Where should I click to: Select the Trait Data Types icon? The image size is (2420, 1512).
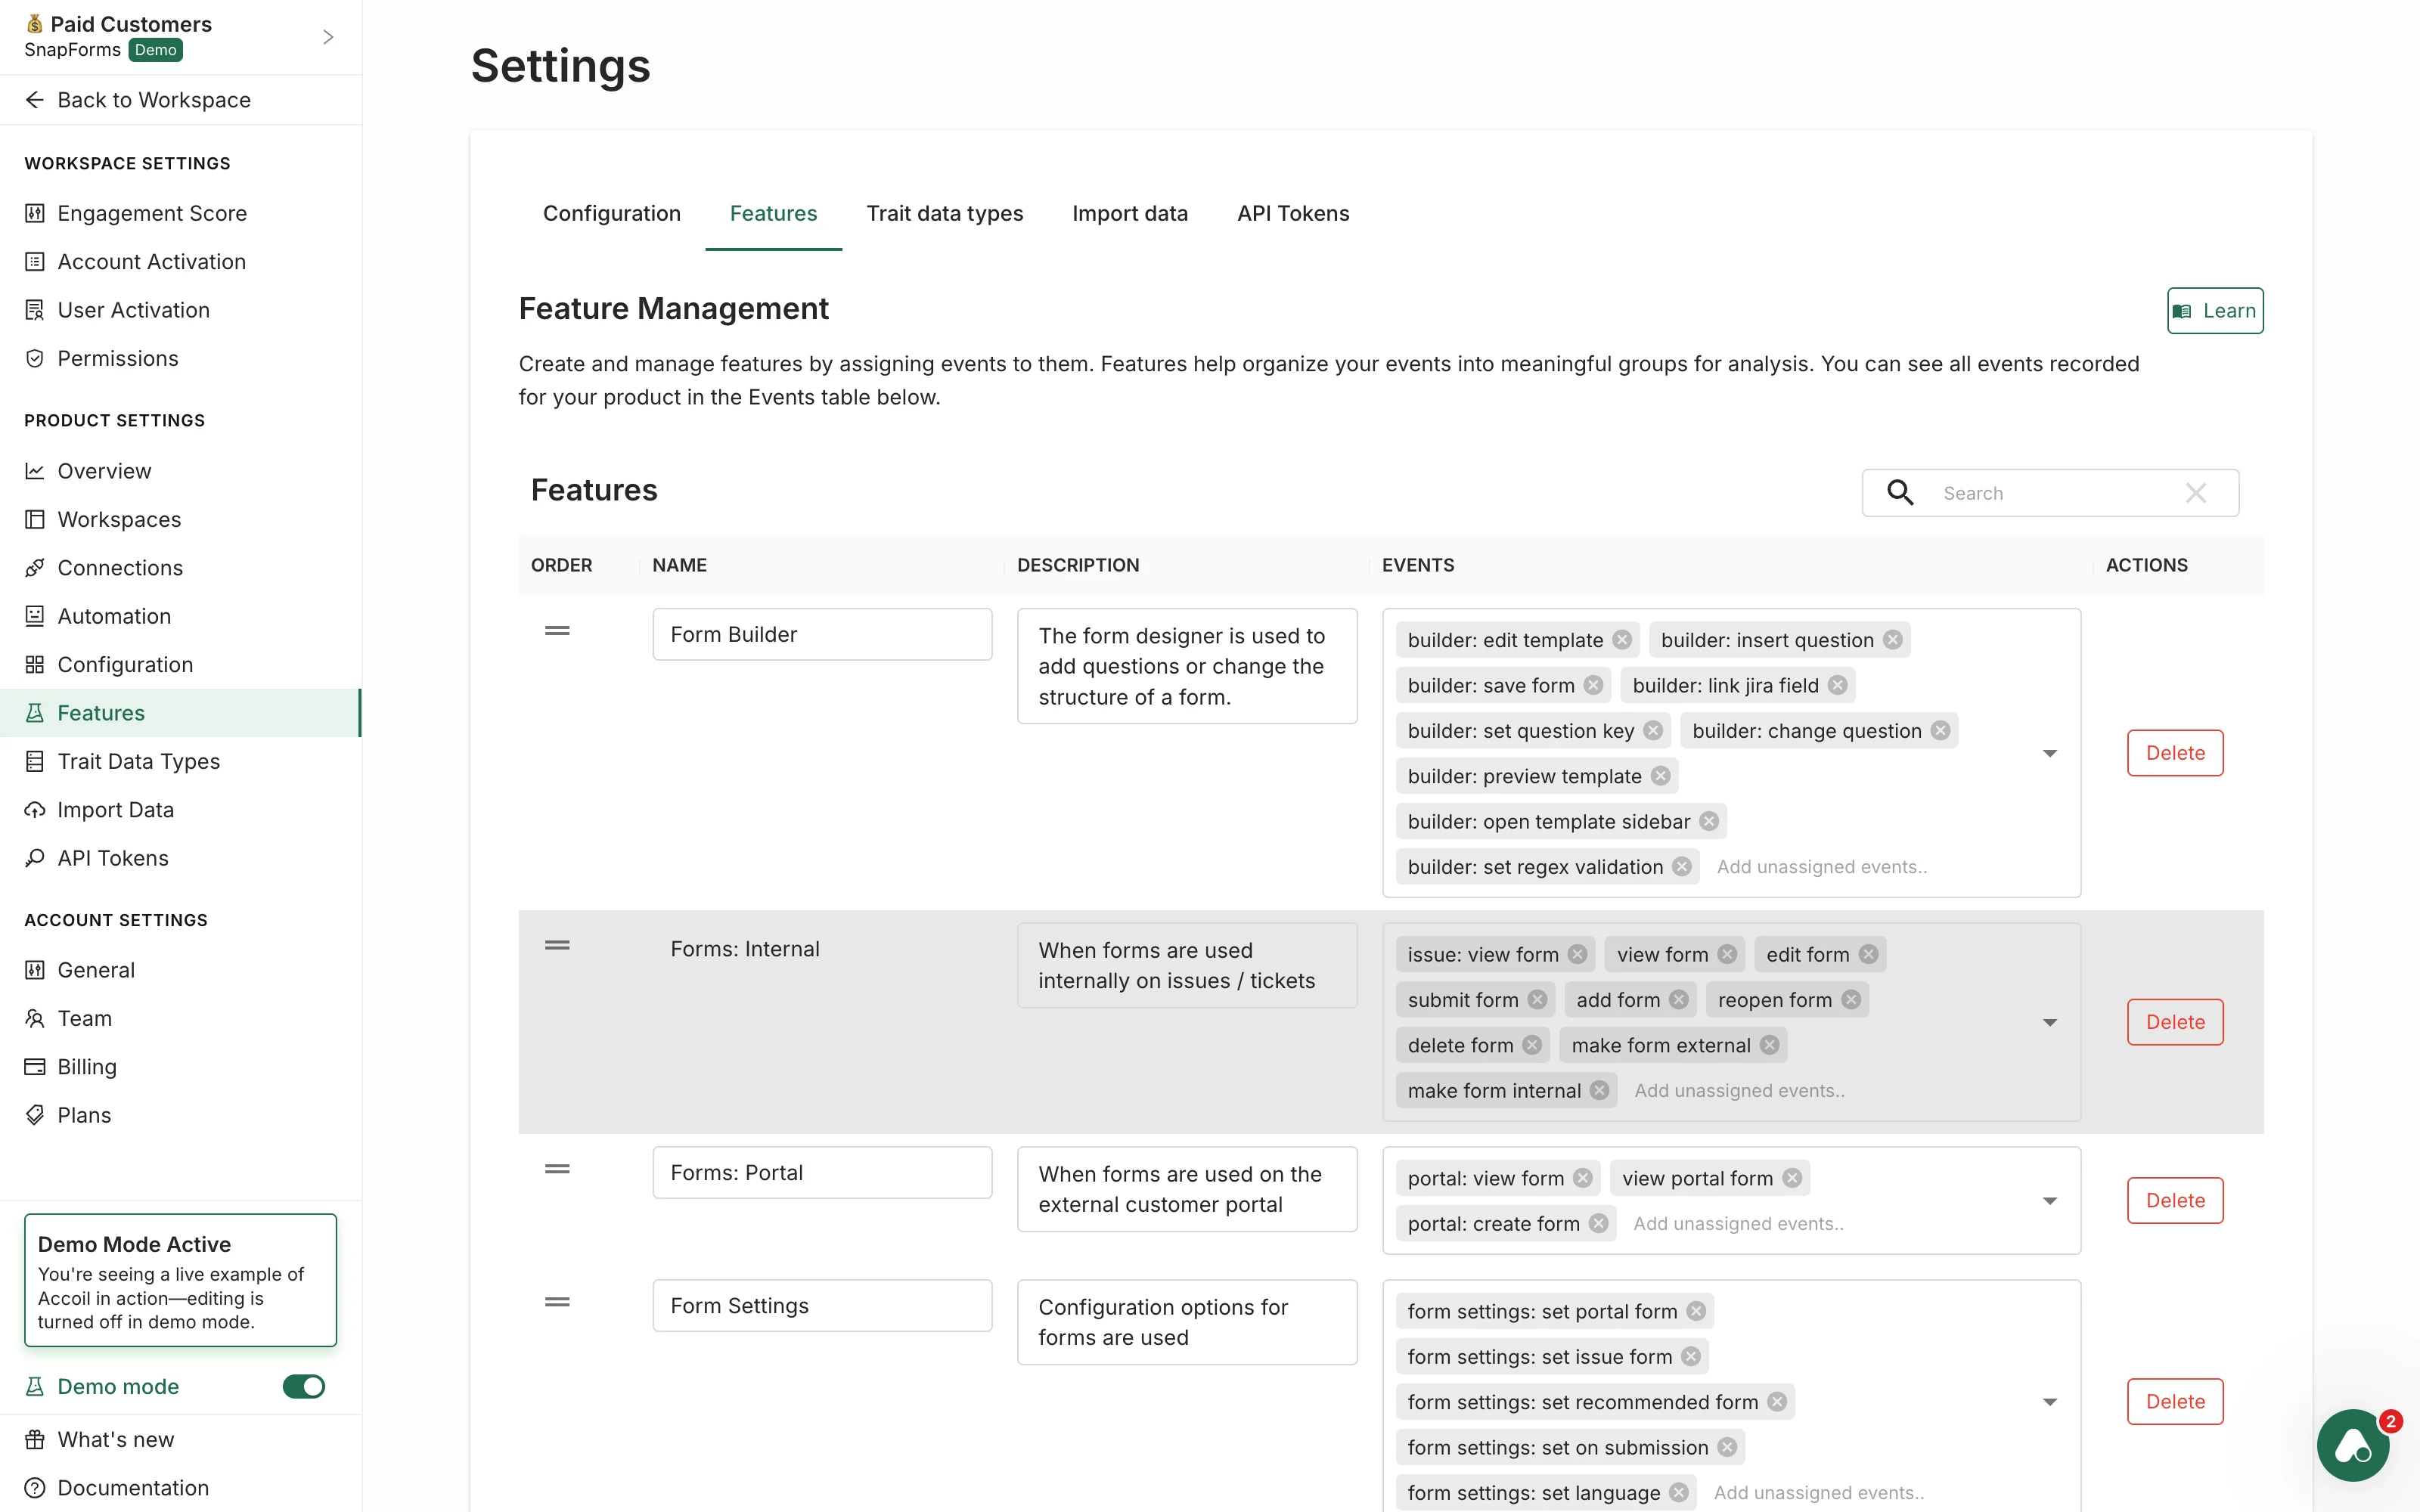tap(35, 761)
